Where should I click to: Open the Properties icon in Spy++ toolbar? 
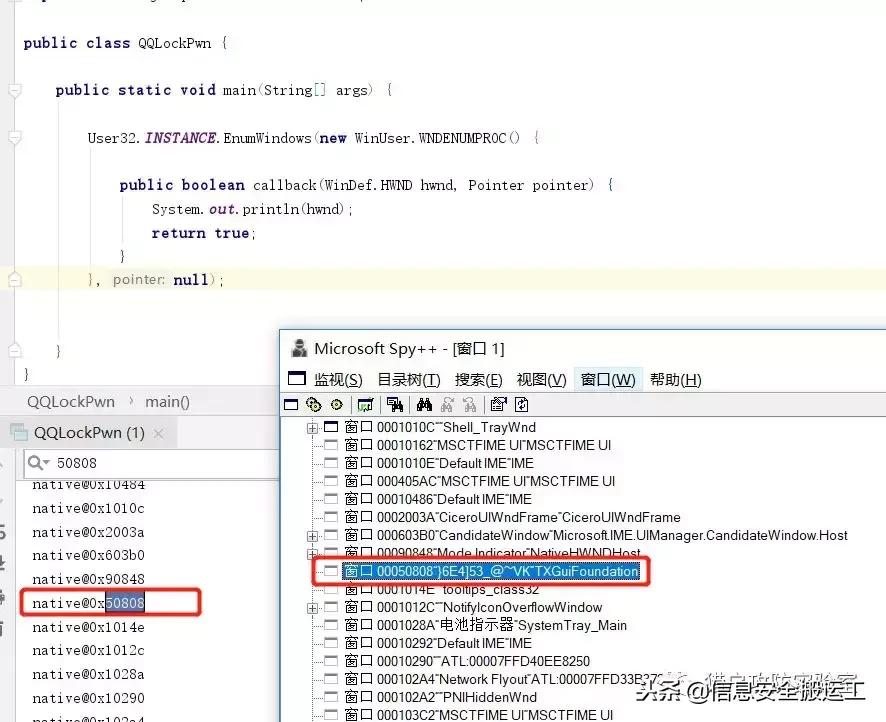coord(499,404)
